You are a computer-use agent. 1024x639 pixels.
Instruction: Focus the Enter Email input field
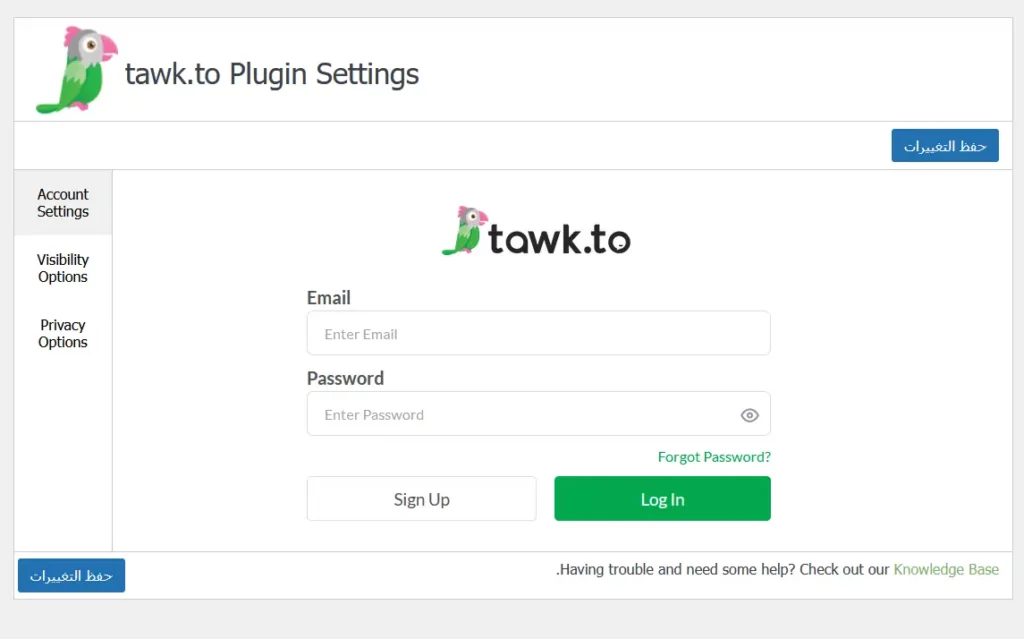click(x=538, y=334)
